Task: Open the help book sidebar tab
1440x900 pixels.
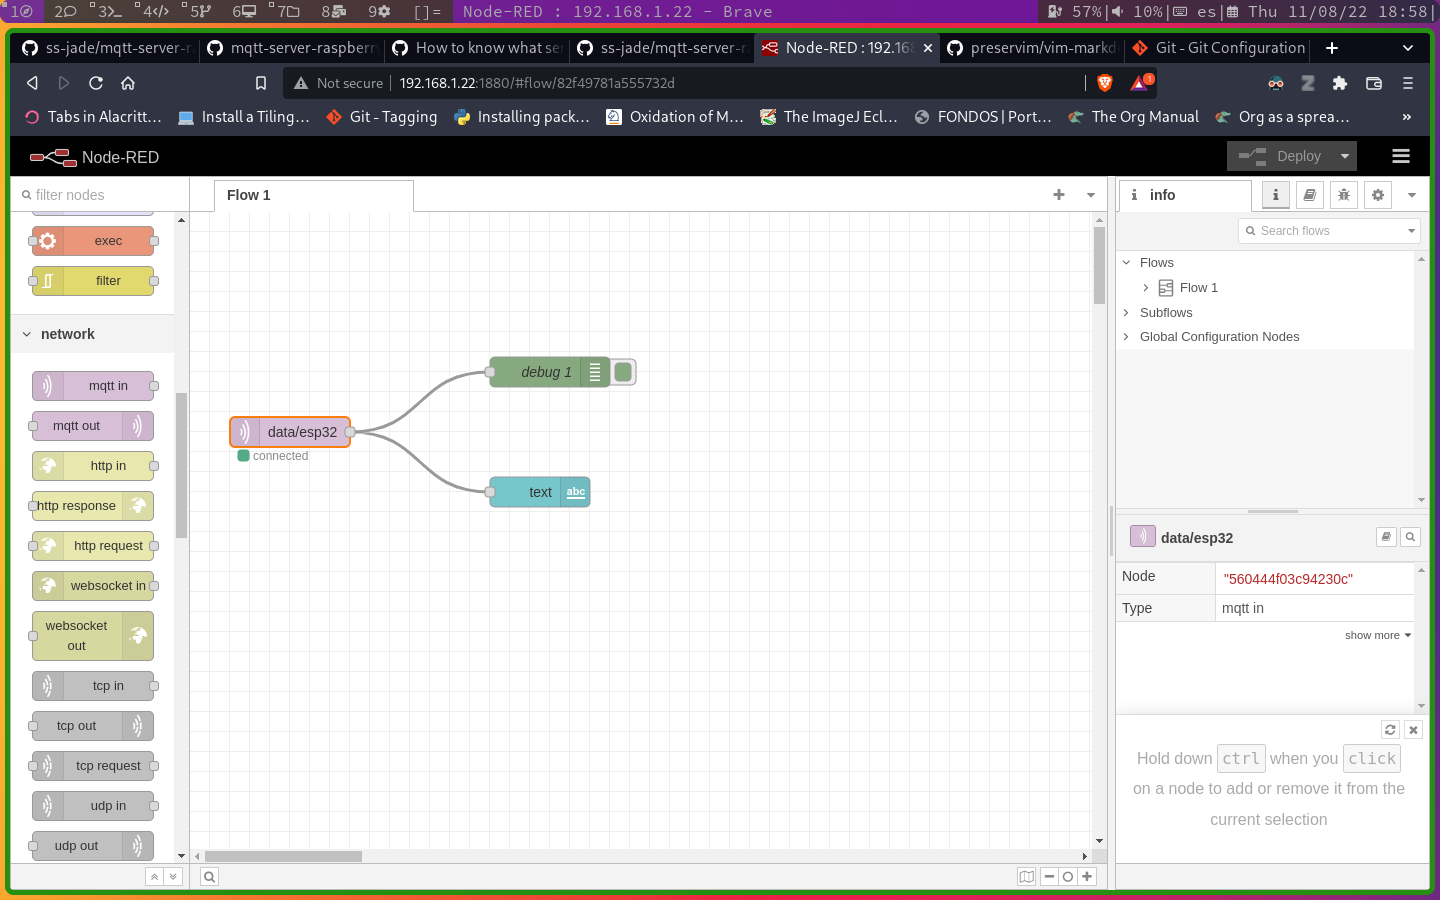Action: (1310, 195)
